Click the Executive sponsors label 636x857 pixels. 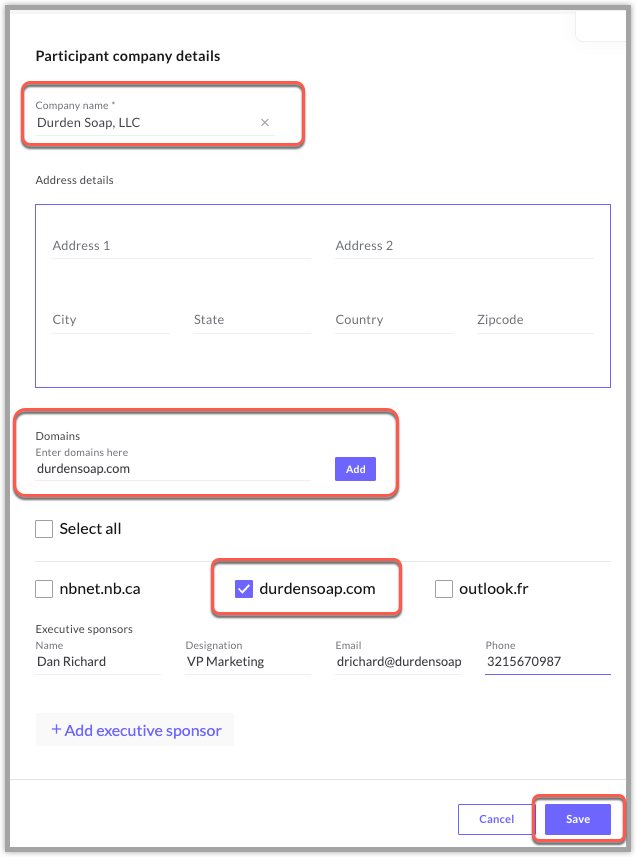(x=84, y=629)
